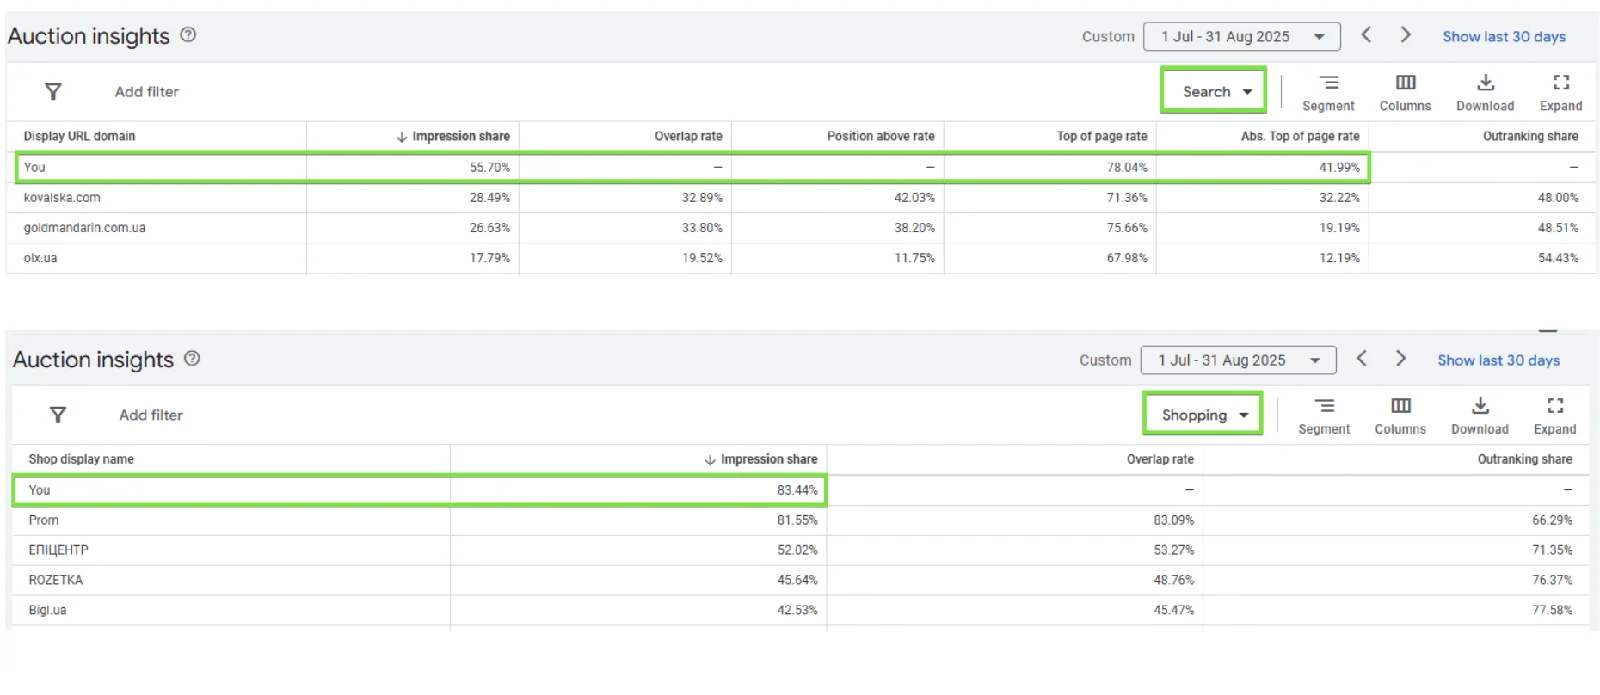Open the Search campaign type dropdown
1600x695 pixels.
click(1214, 91)
